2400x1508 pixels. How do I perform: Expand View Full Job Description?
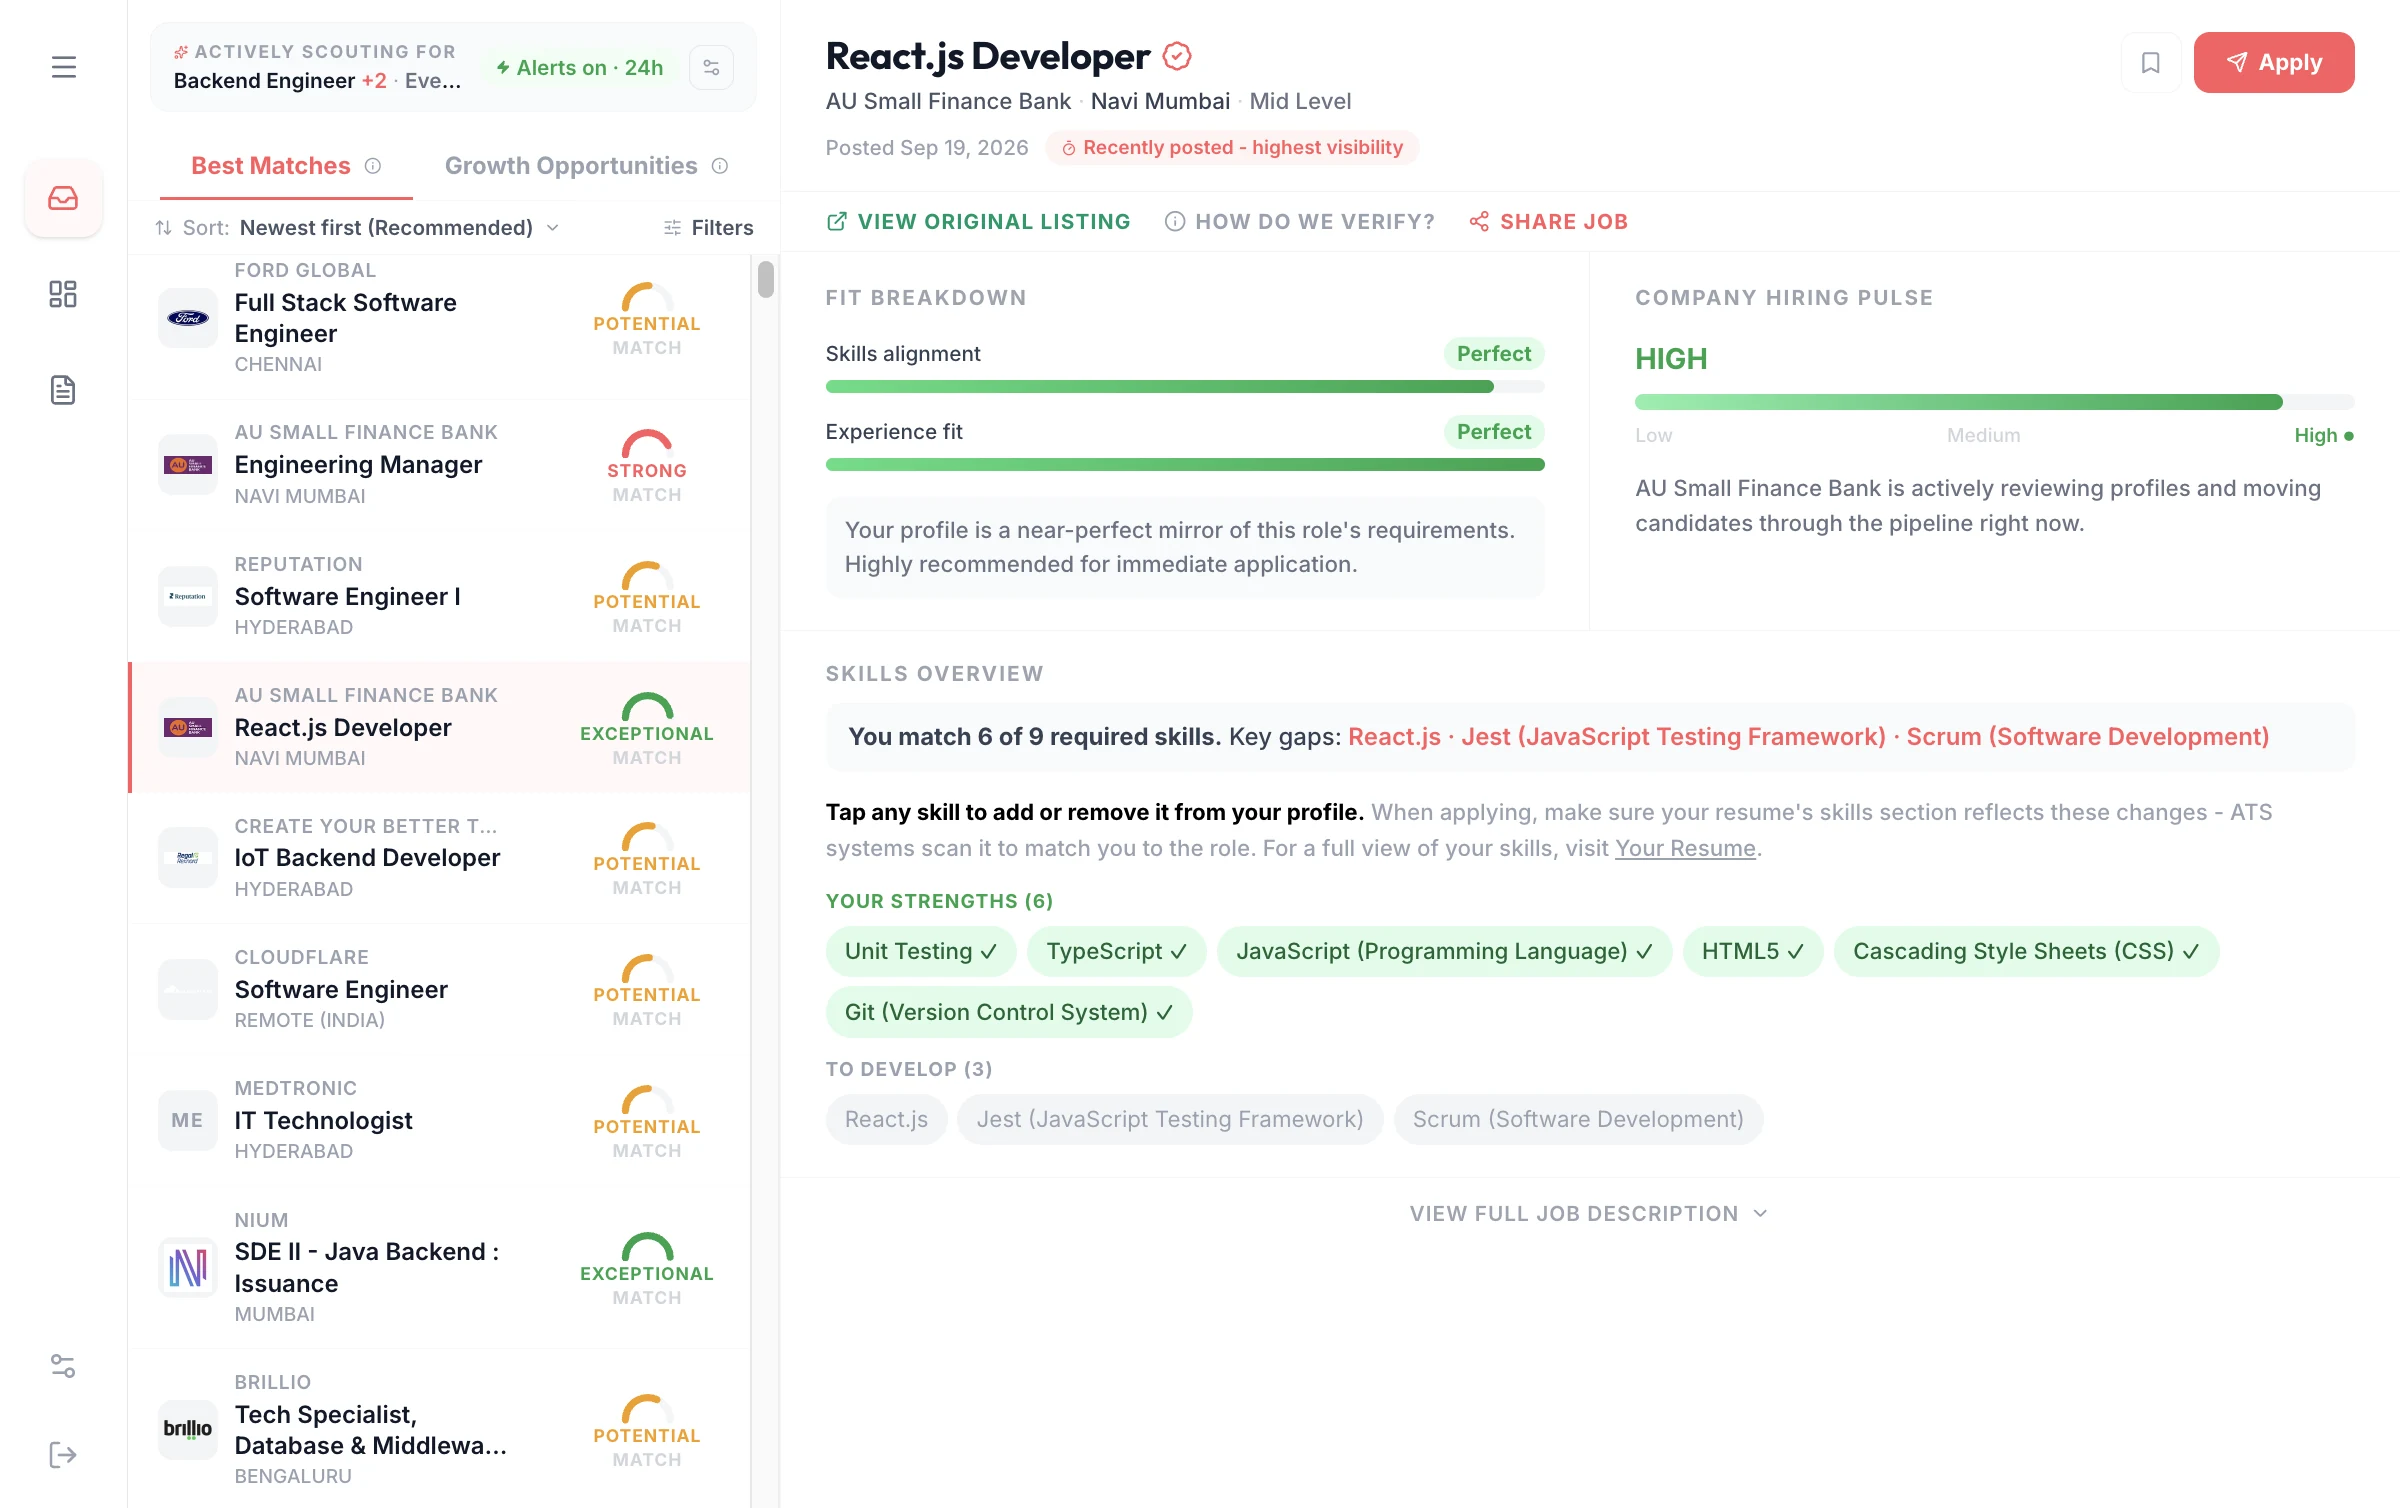tap(1589, 1214)
